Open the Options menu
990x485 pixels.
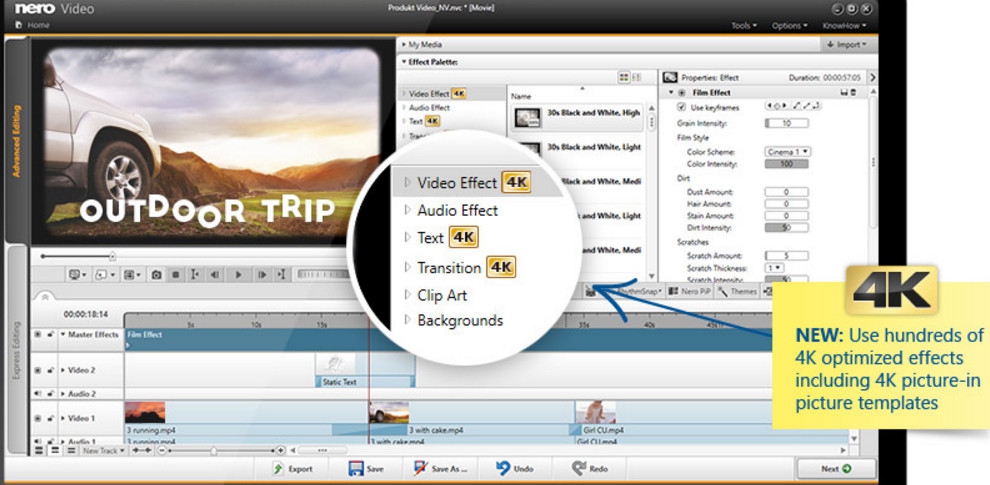click(789, 26)
